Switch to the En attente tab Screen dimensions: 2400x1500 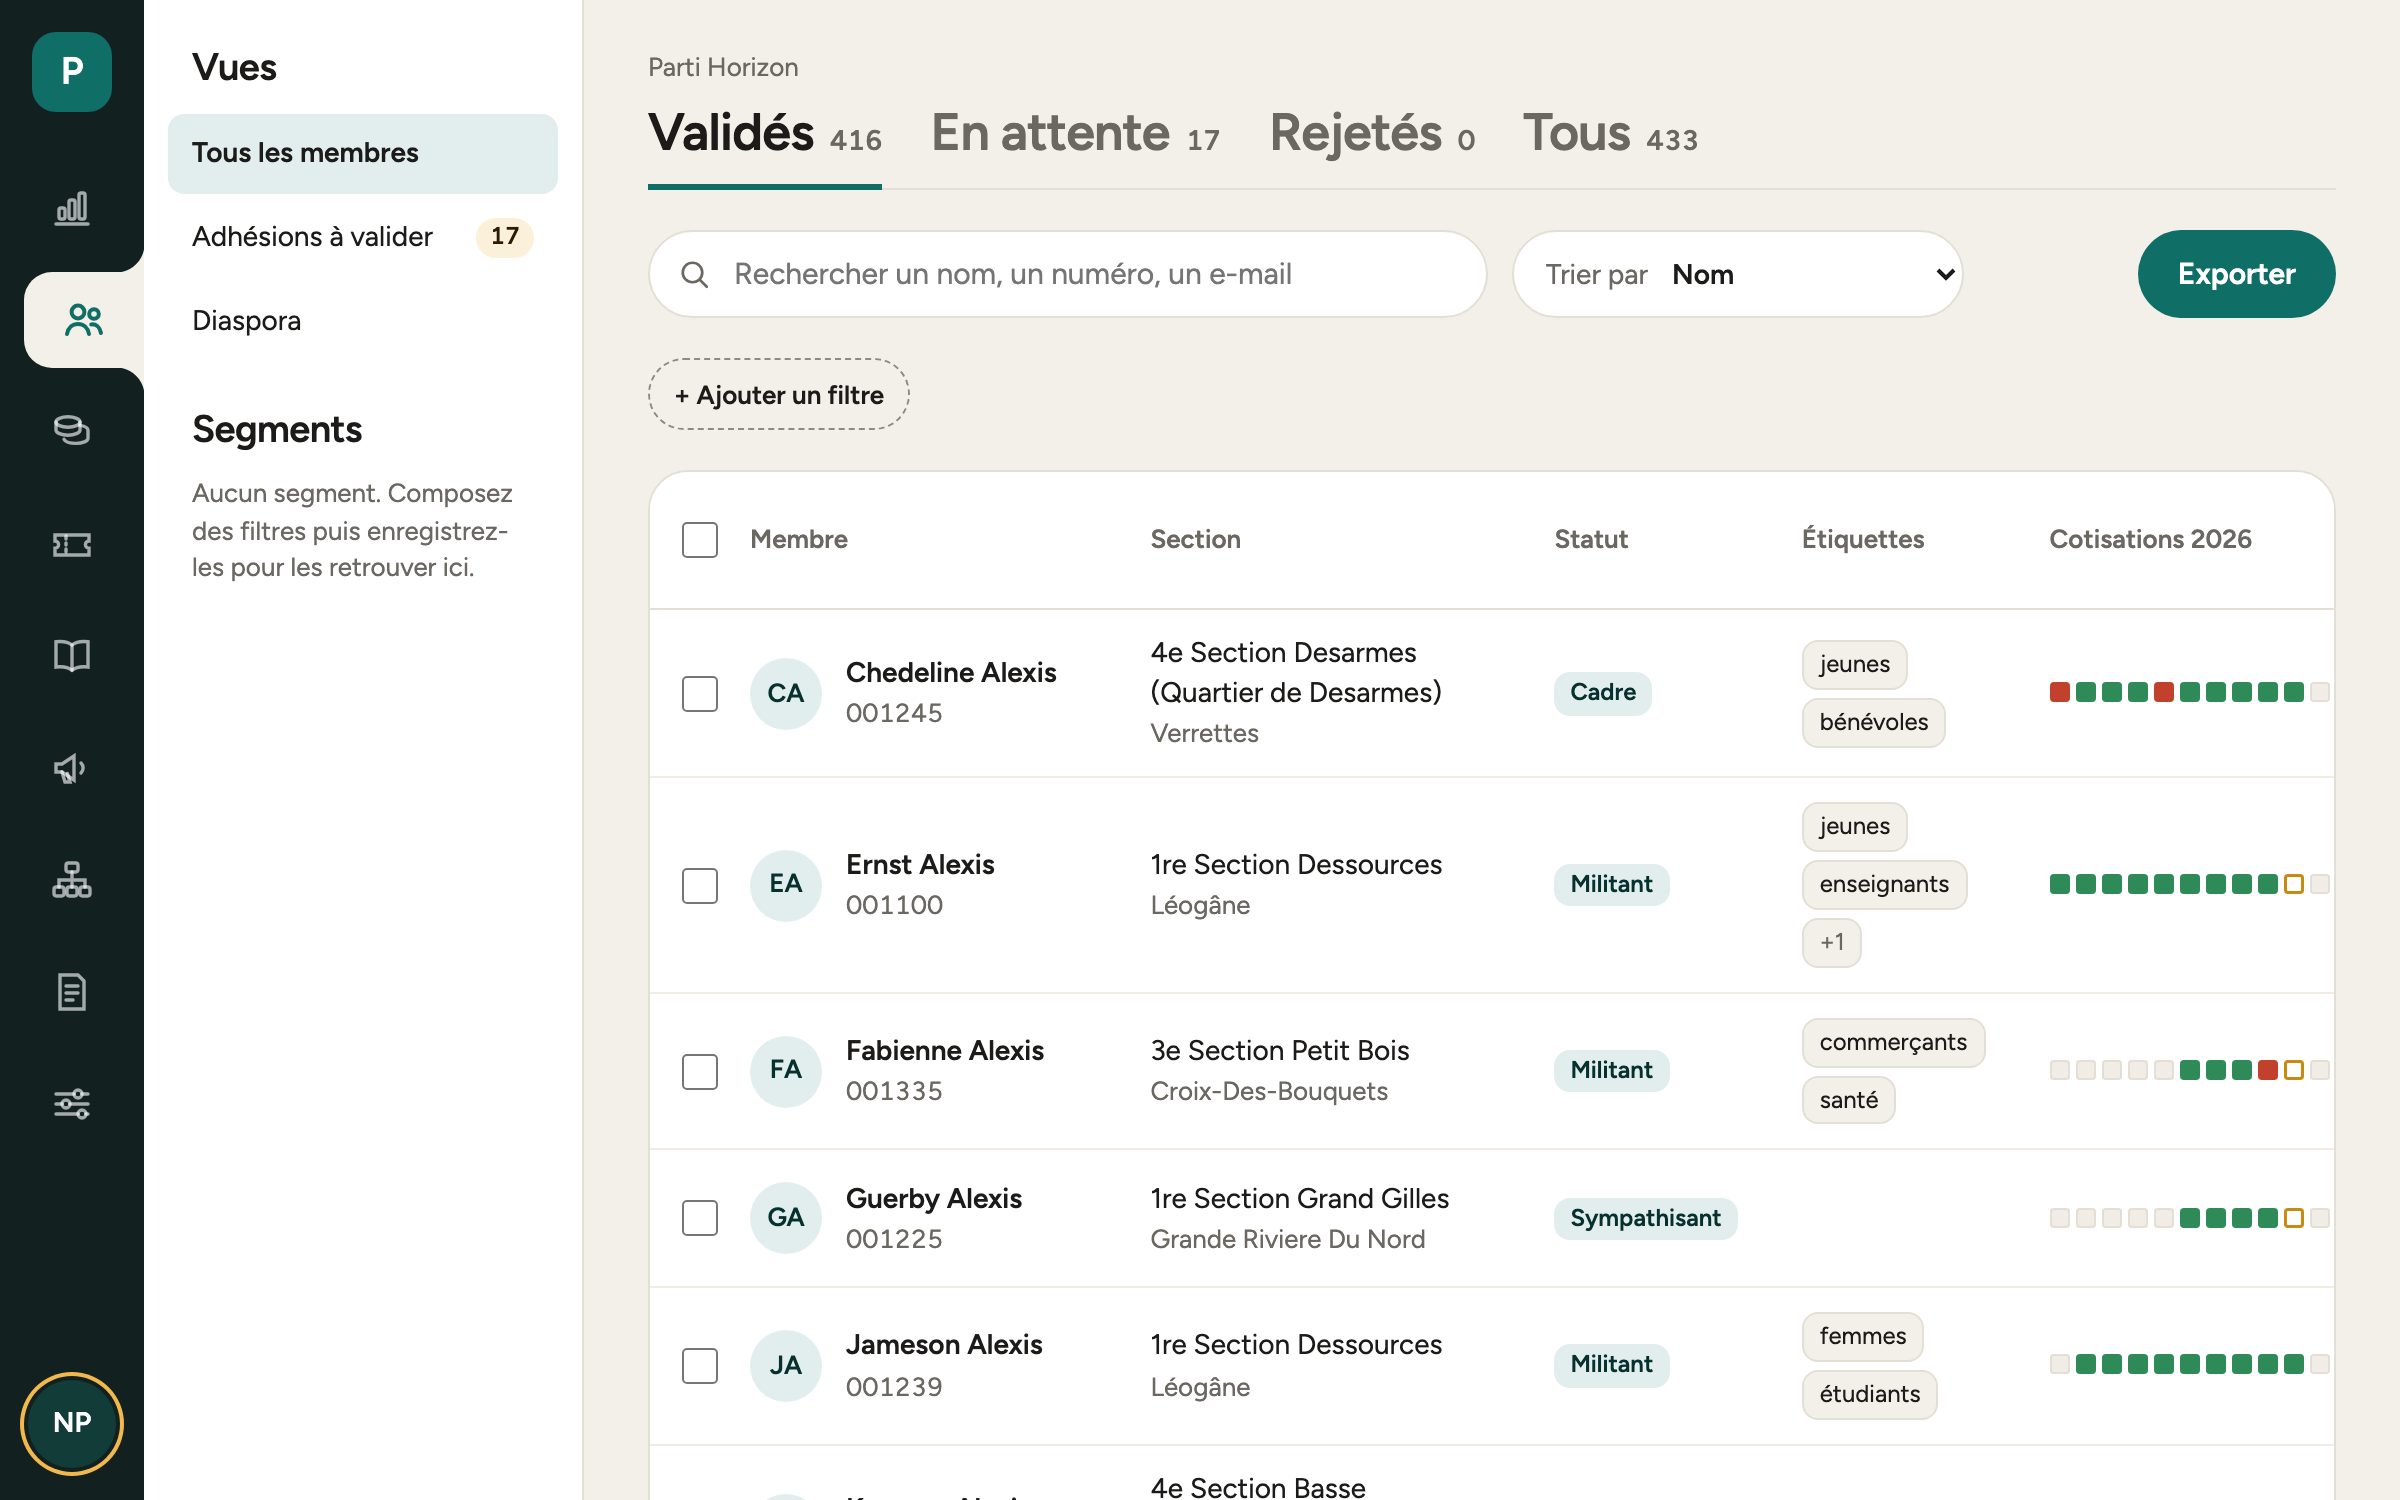coord(1075,135)
